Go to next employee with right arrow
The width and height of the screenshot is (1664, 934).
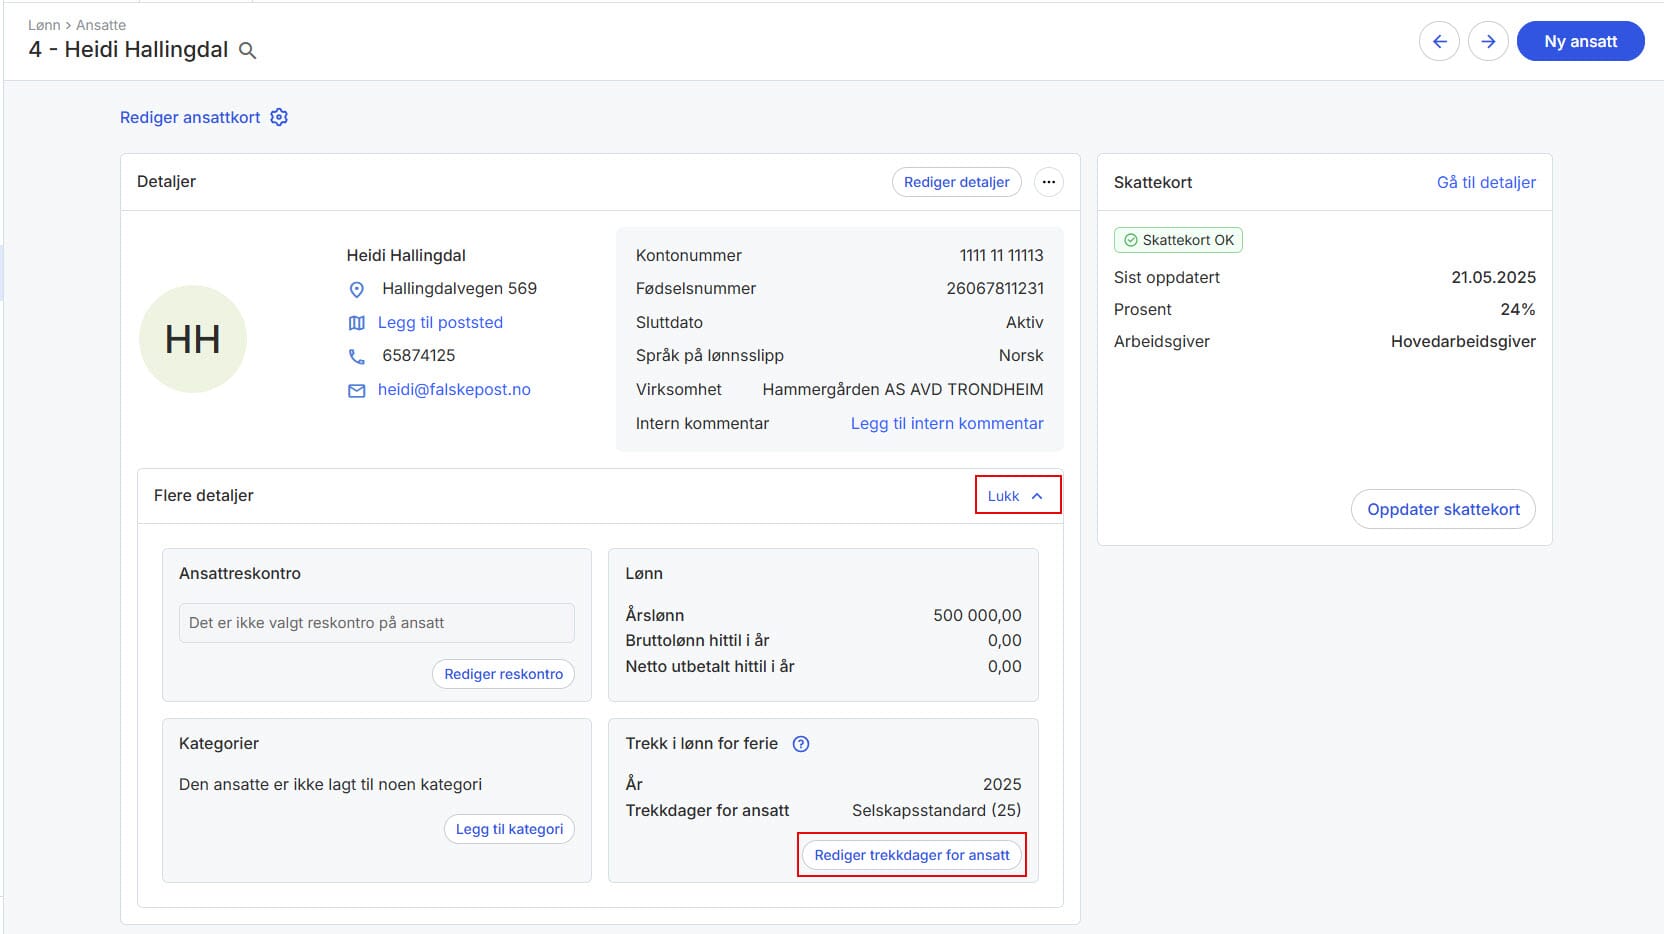[1488, 41]
